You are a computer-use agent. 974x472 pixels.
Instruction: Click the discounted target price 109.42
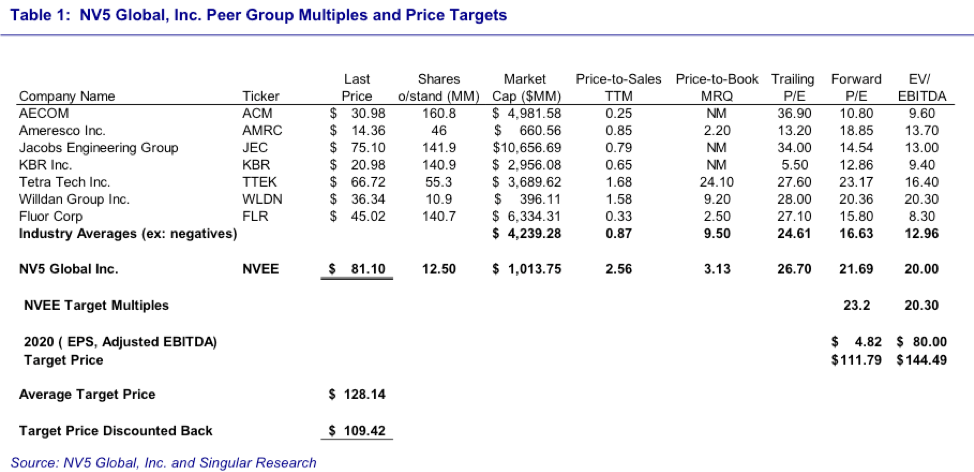pyautogui.click(x=357, y=431)
